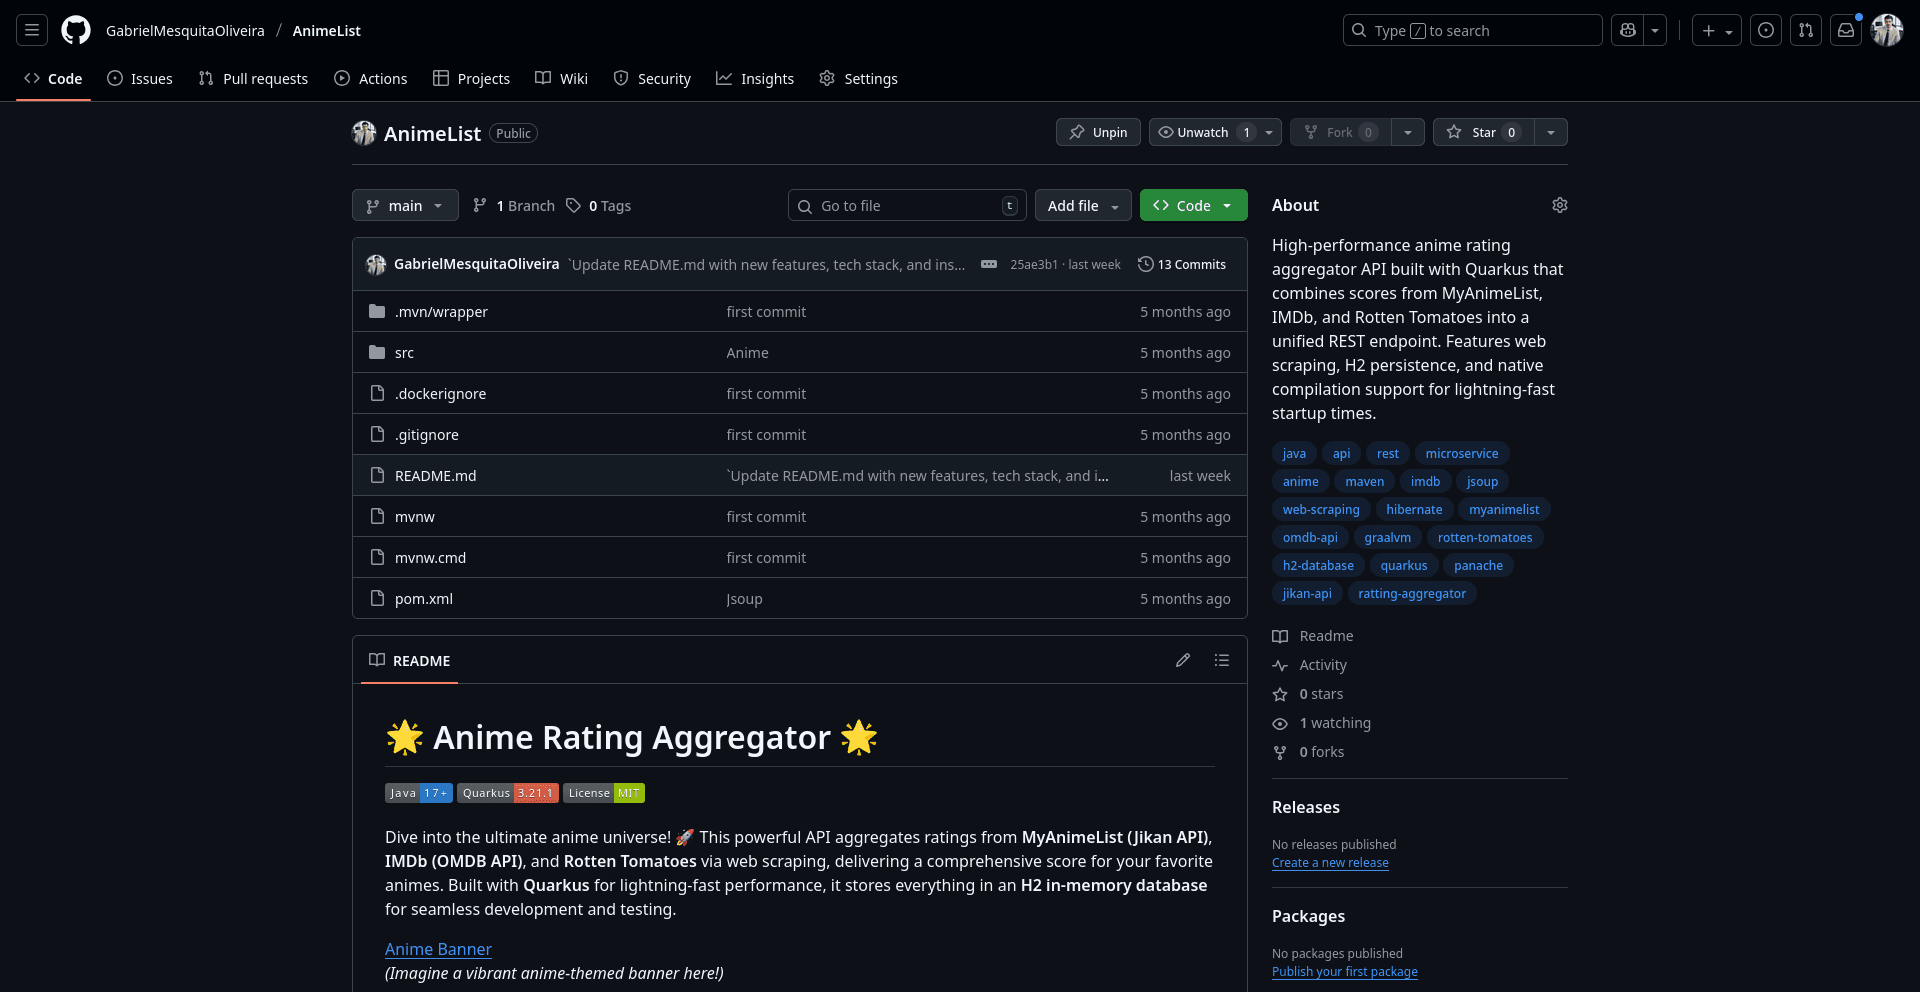Open the .mvn/wrapper folder
The height and width of the screenshot is (992, 1920).
[441, 312]
